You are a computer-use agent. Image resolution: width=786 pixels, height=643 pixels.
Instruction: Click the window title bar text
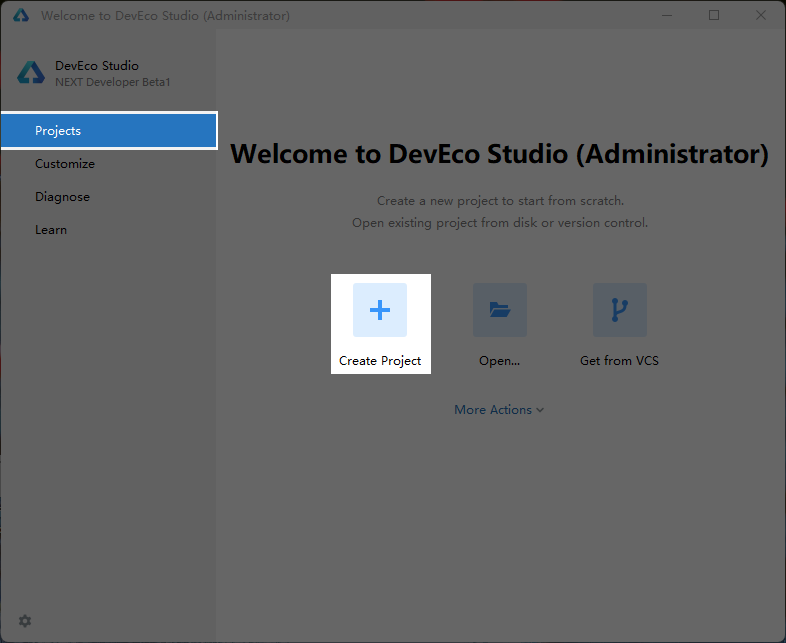165,16
